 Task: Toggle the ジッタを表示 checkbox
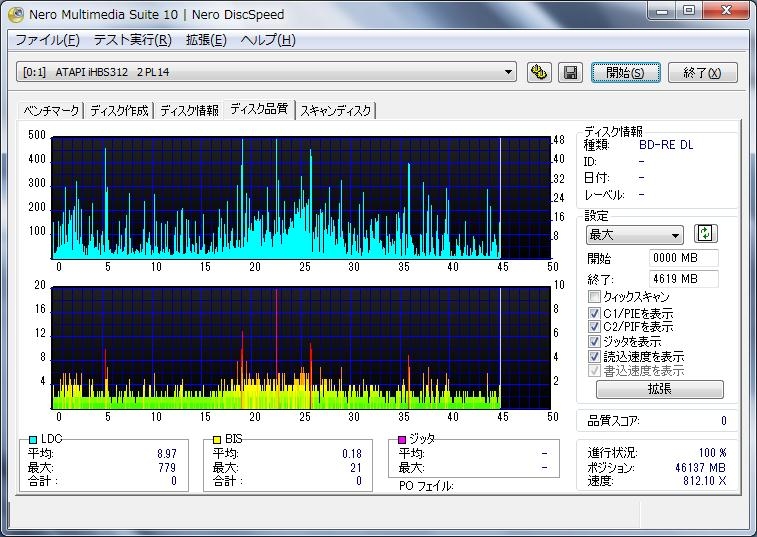(x=594, y=342)
